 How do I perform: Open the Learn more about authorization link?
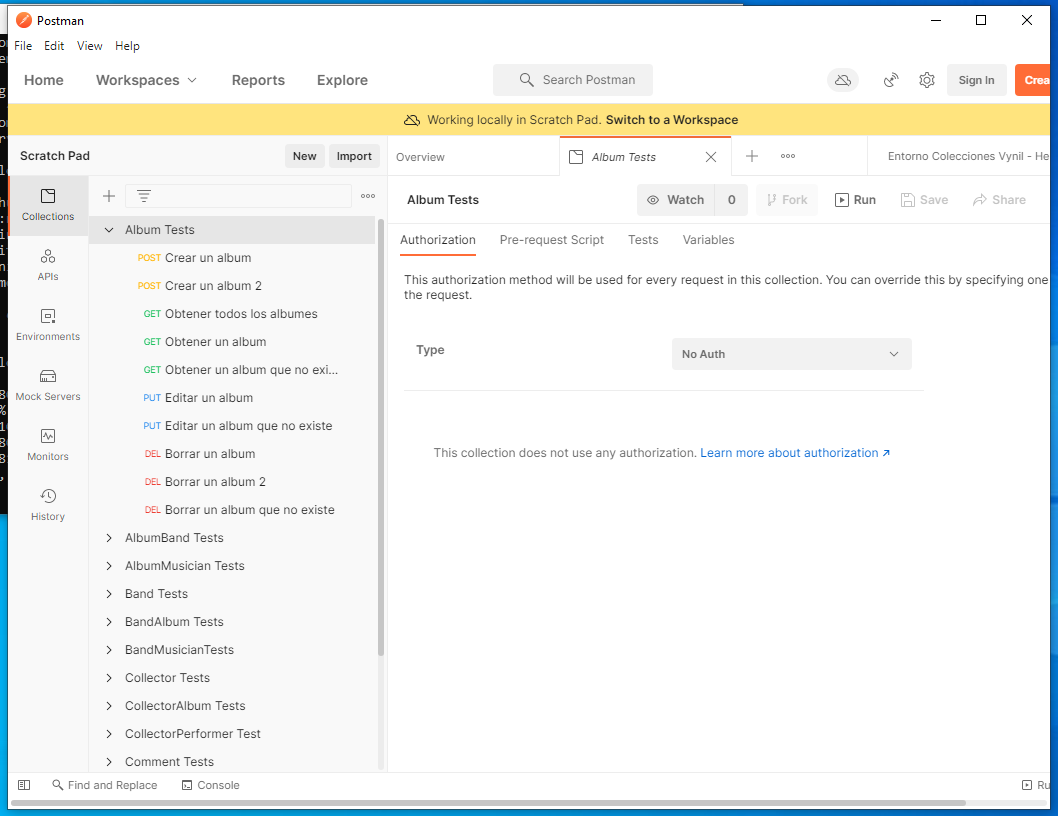(x=795, y=453)
